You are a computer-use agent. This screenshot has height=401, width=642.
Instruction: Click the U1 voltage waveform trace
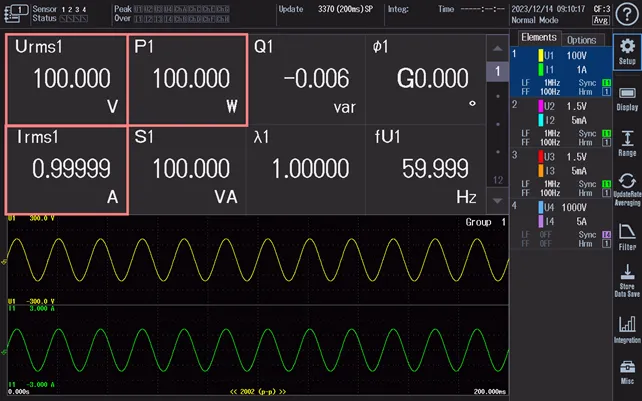pos(258,260)
